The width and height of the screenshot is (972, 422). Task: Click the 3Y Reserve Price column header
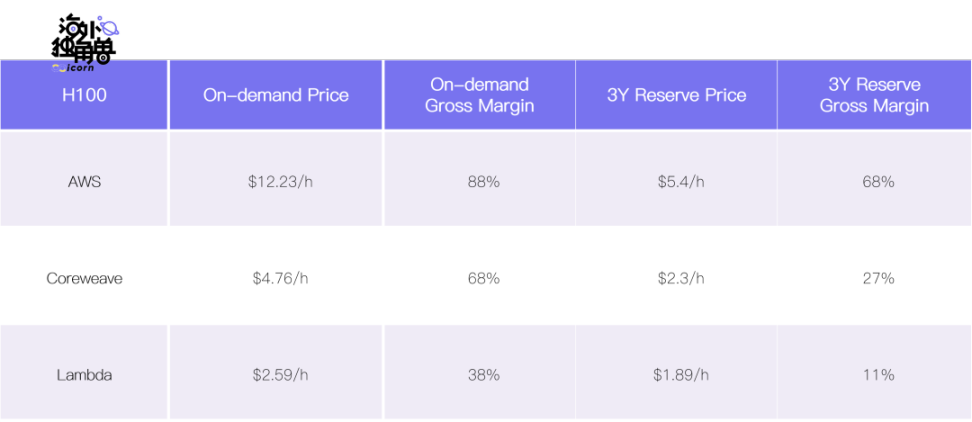tap(676, 96)
